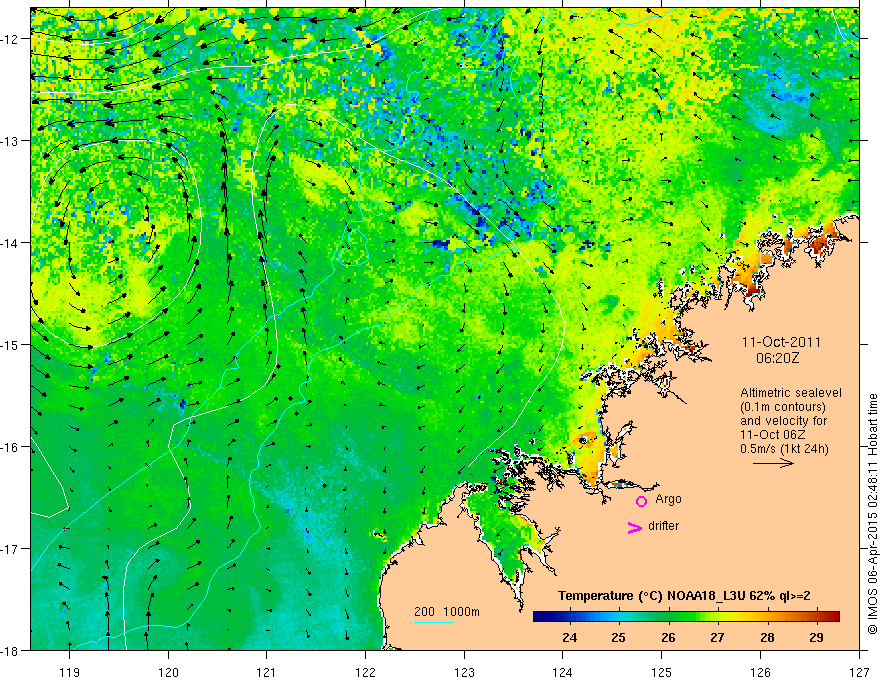
Task: Click '(0.1m contours)' legend text
Action: [x=783, y=407]
